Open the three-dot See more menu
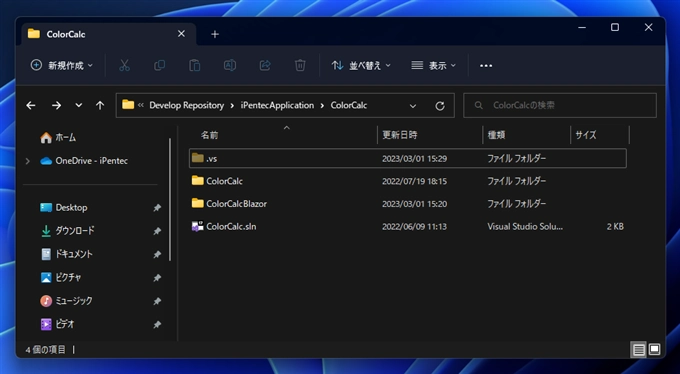Screen dimensions: 680x374 tap(486, 66)
